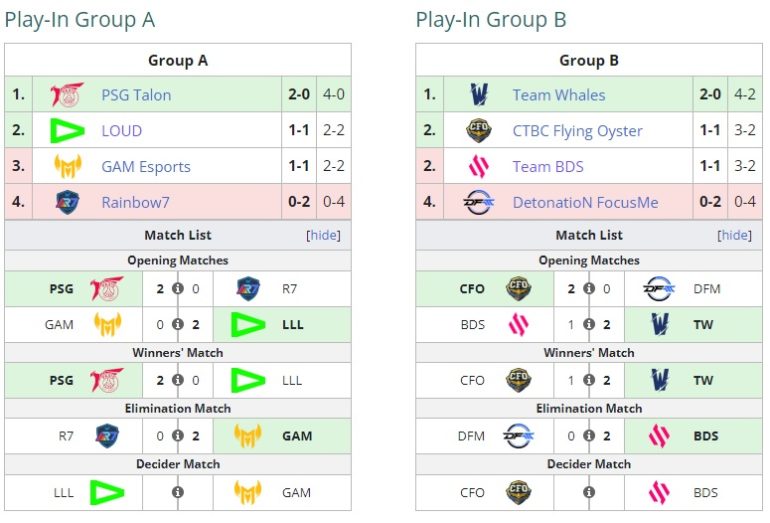Click PSG Talon logo in Group A standings

tap(68, 95)
